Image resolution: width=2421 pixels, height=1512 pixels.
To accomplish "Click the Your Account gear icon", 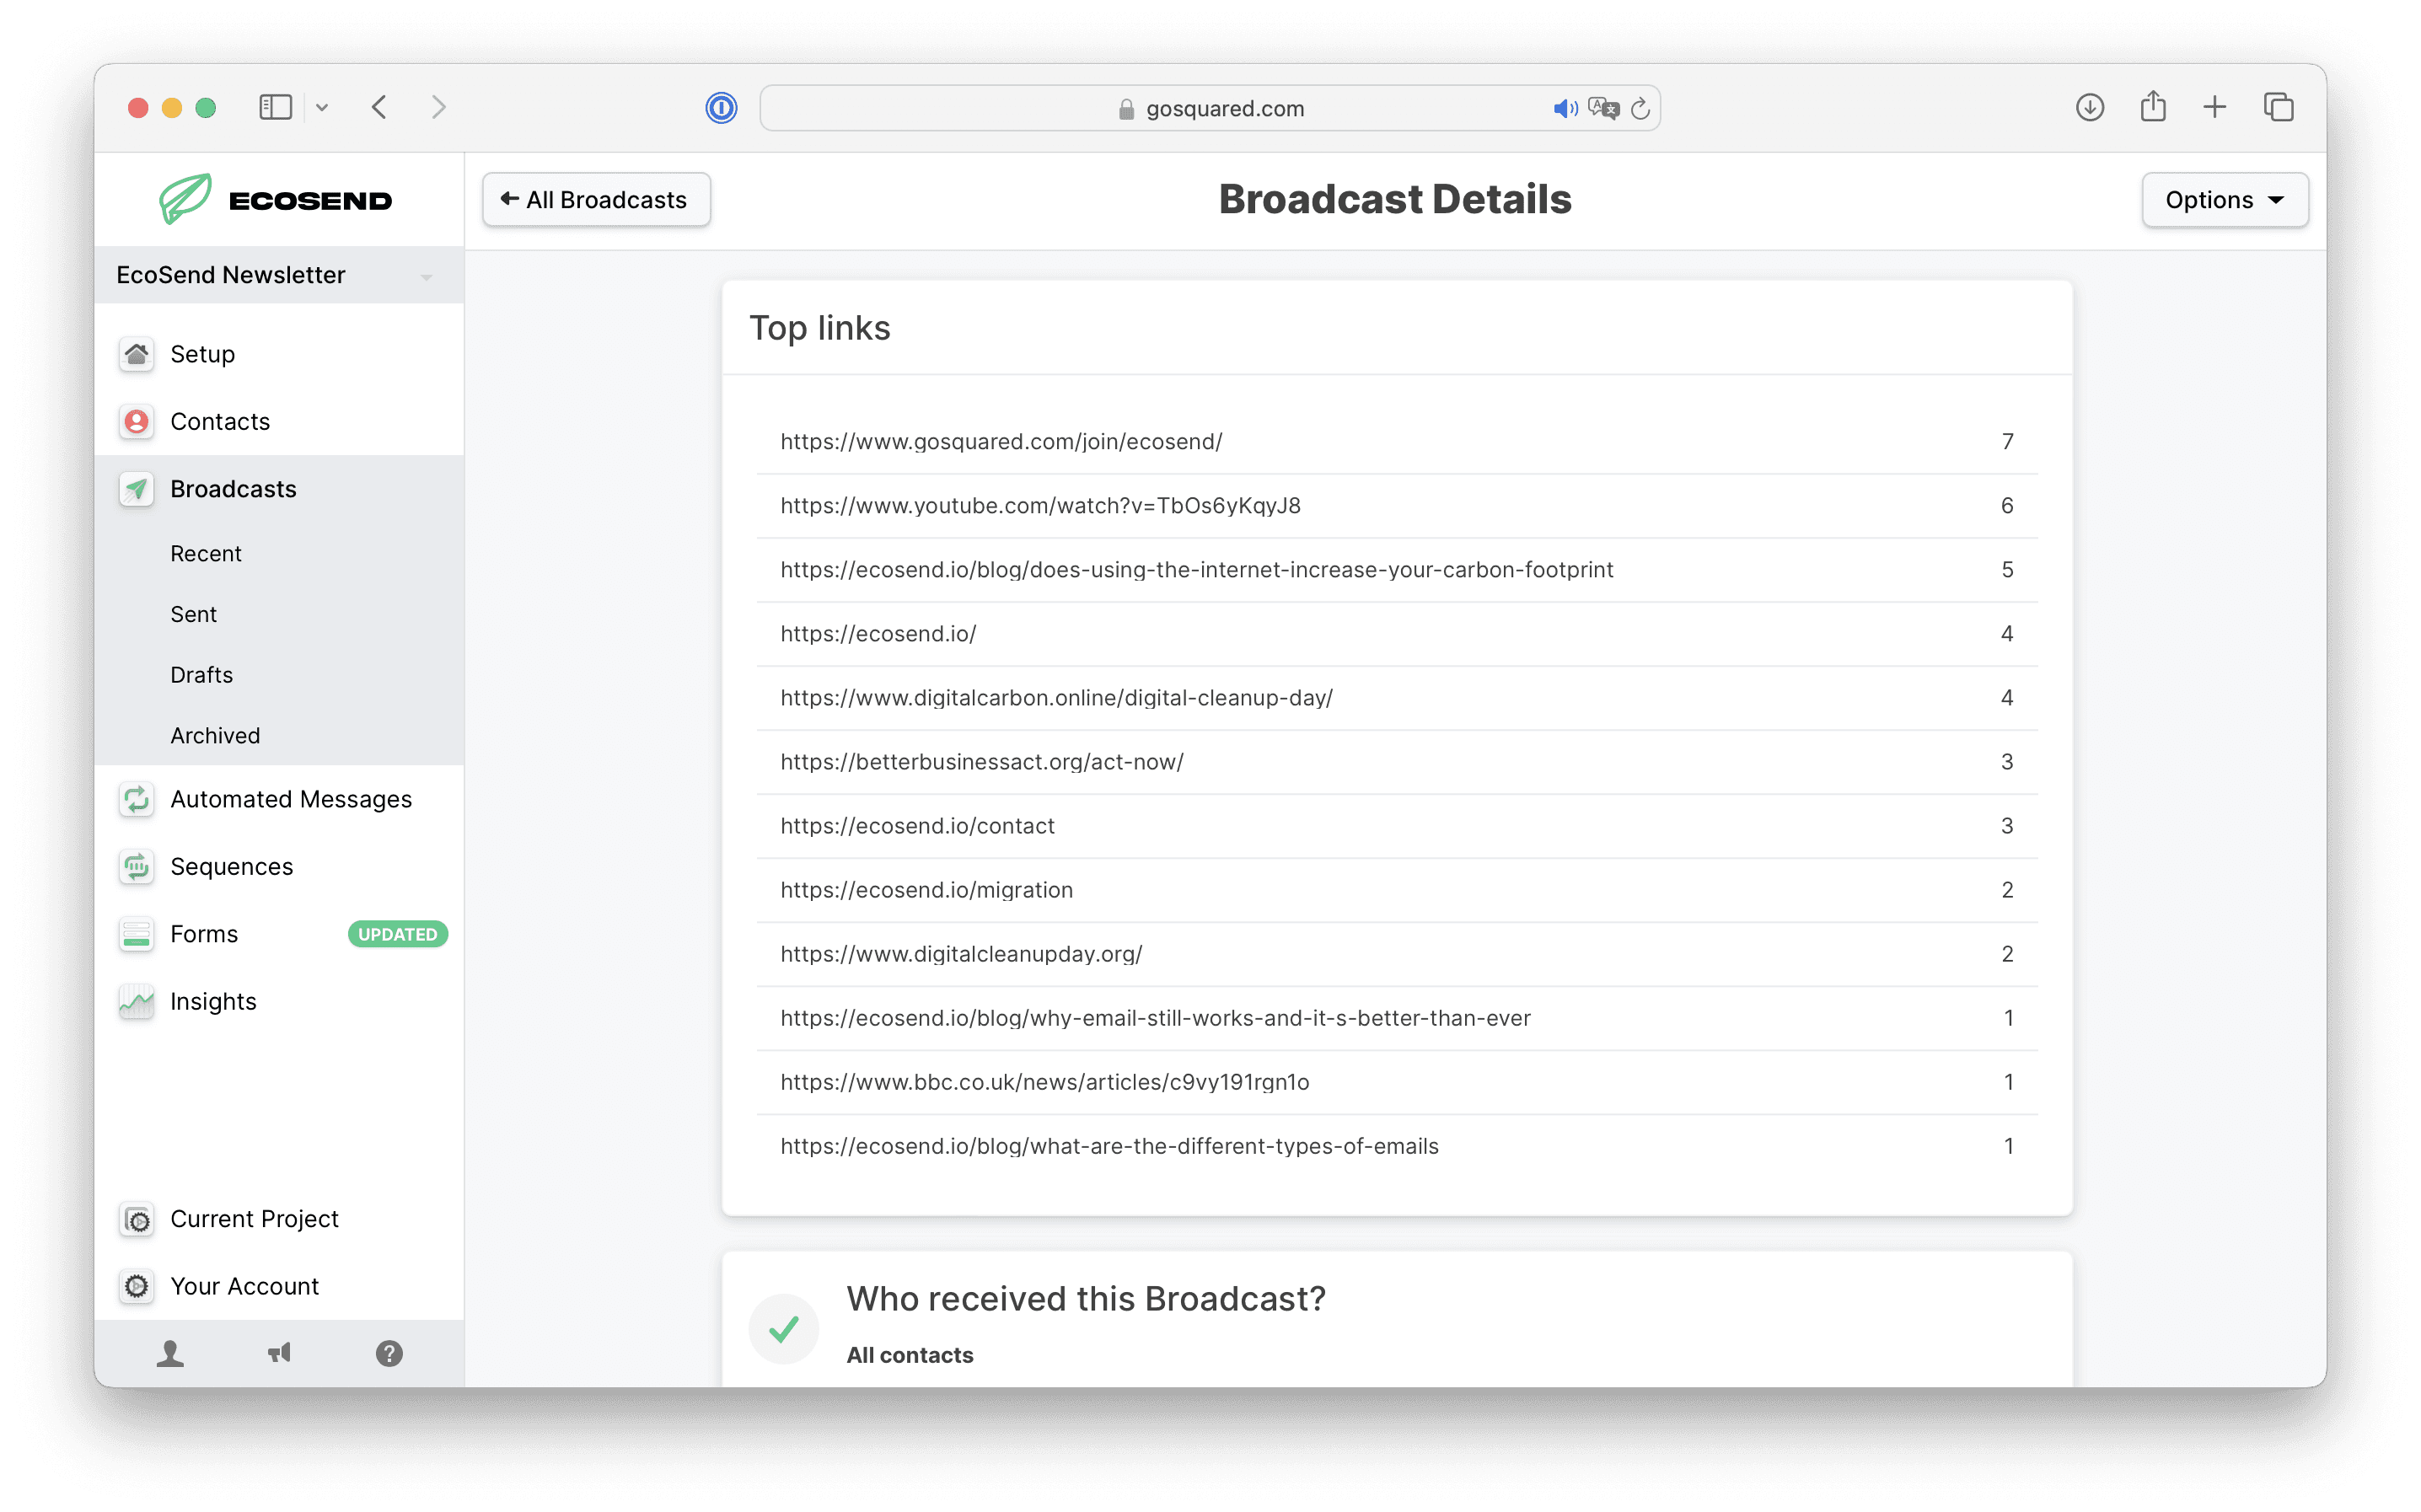I will 136,1286.
